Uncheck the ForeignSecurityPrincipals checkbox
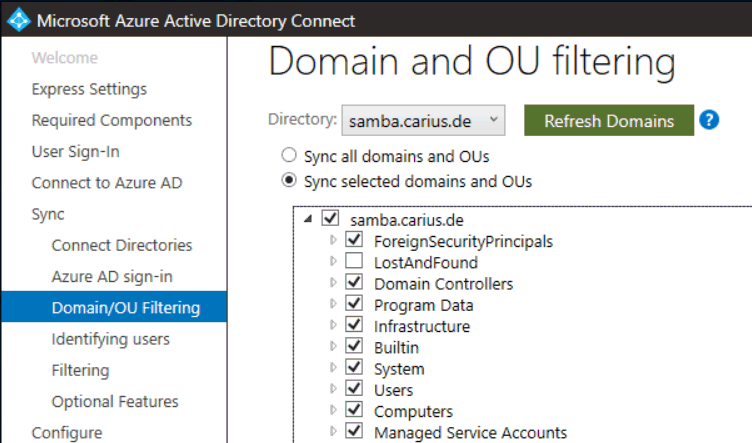This screenshot has height=443, width=752. point(354,239)
